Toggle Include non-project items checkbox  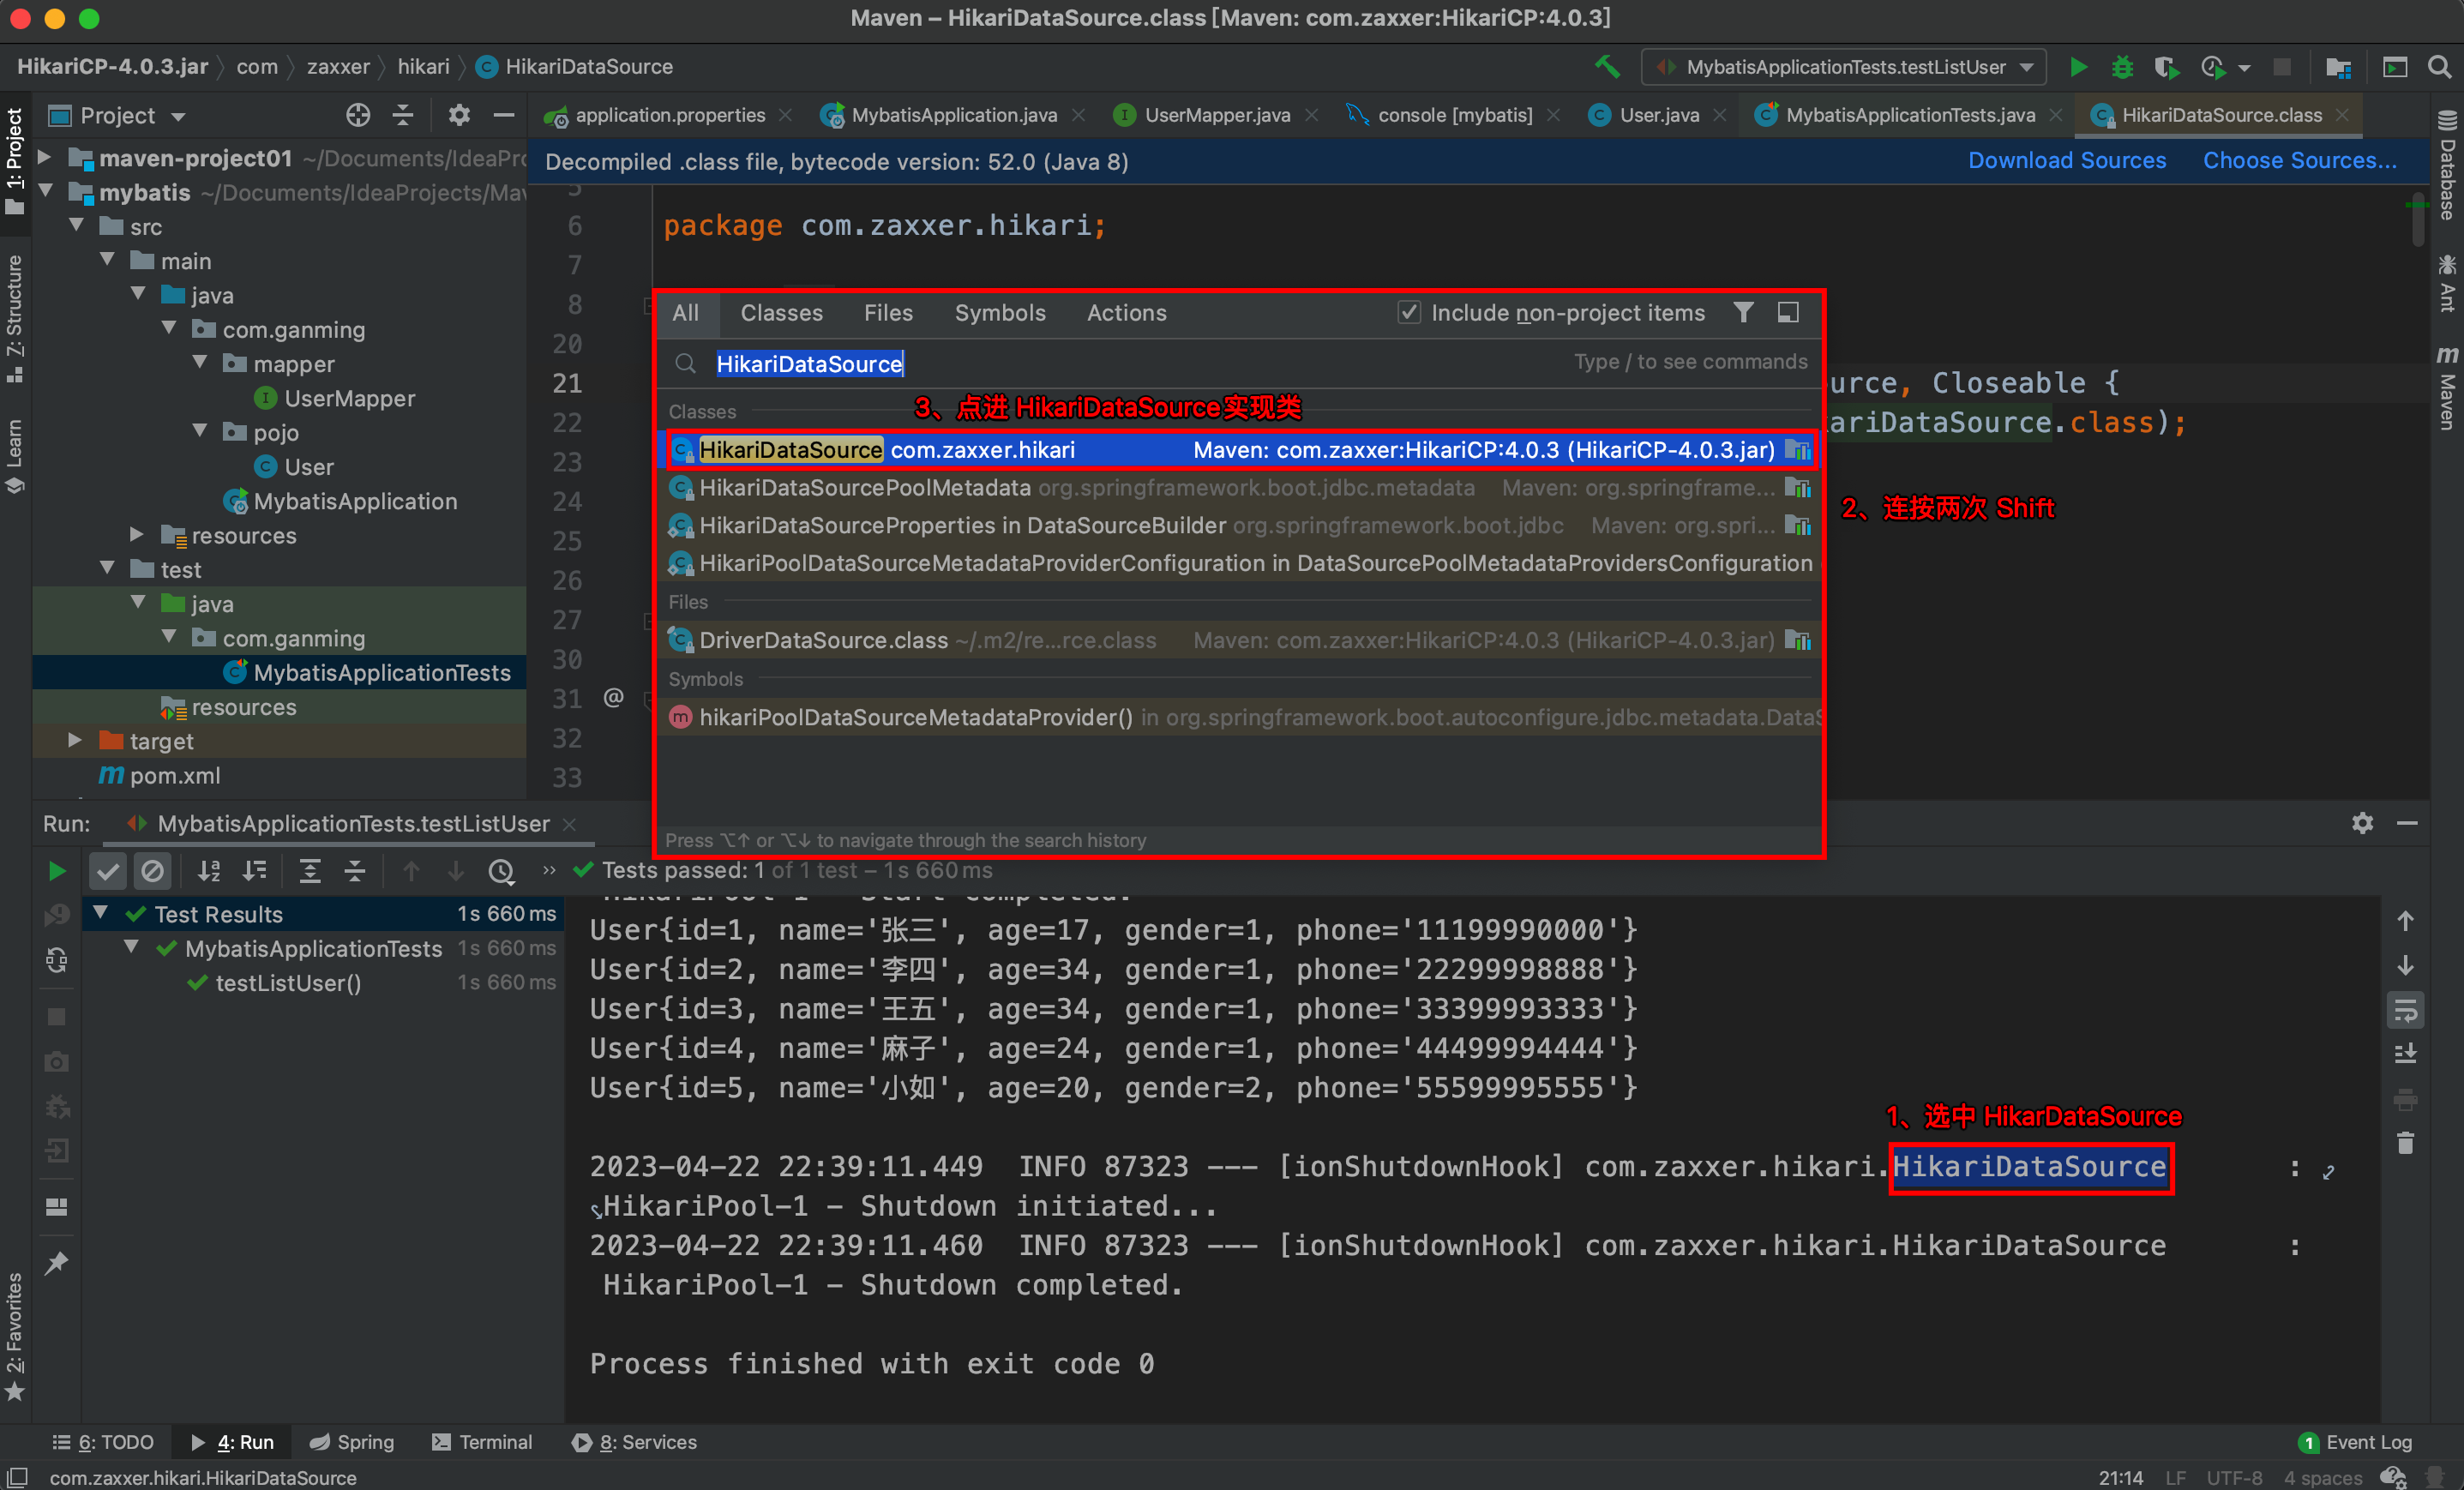pyautogui.click(x=1408, y=313)
